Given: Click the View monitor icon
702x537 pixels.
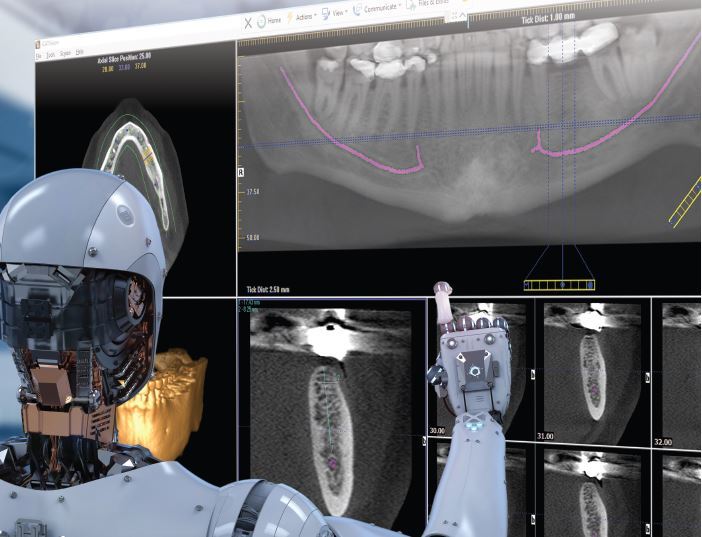Looking at the screenshot, I should [326, 14].
